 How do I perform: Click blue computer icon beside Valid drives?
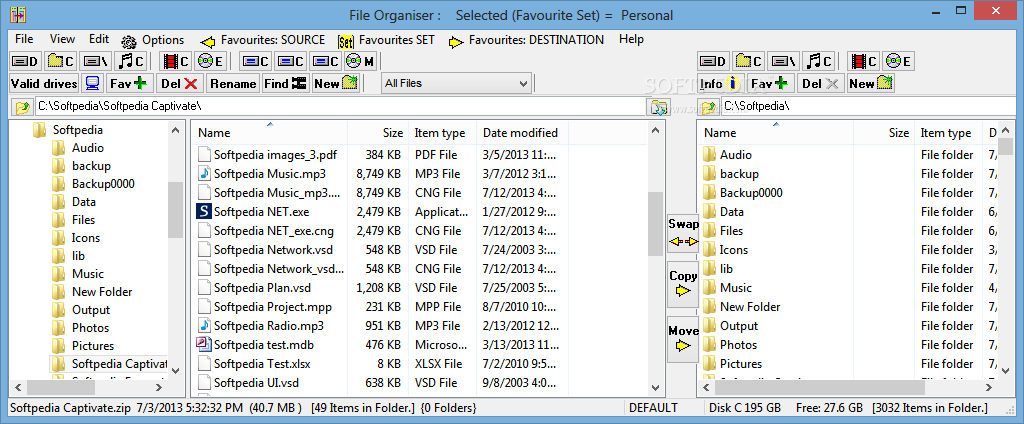click(x=92, y=83)
